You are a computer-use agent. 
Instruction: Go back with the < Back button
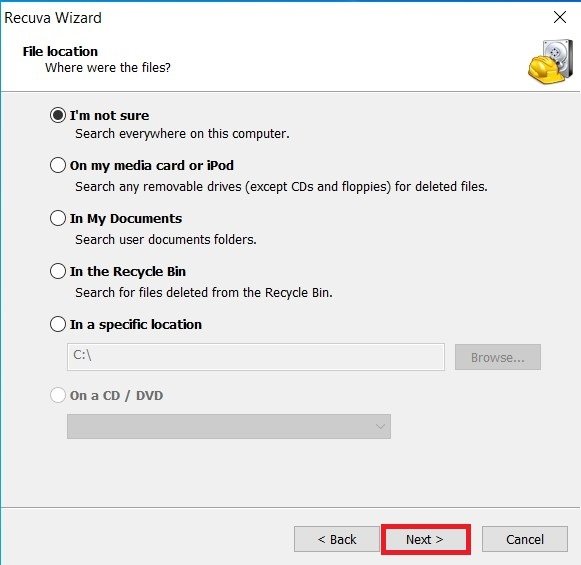(336, 539)
